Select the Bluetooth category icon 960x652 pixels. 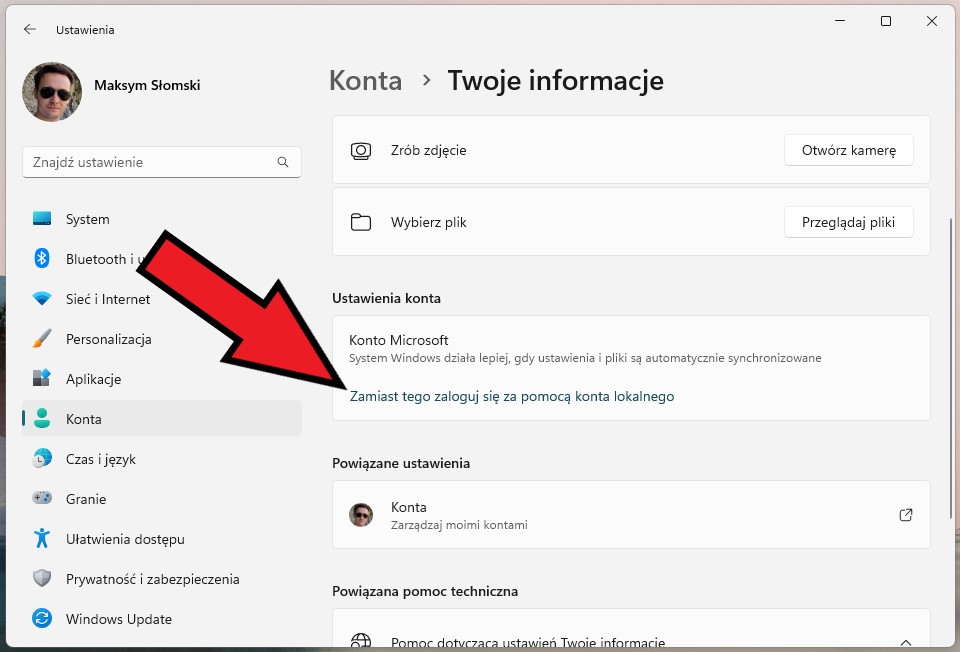[x=41, y=259]
